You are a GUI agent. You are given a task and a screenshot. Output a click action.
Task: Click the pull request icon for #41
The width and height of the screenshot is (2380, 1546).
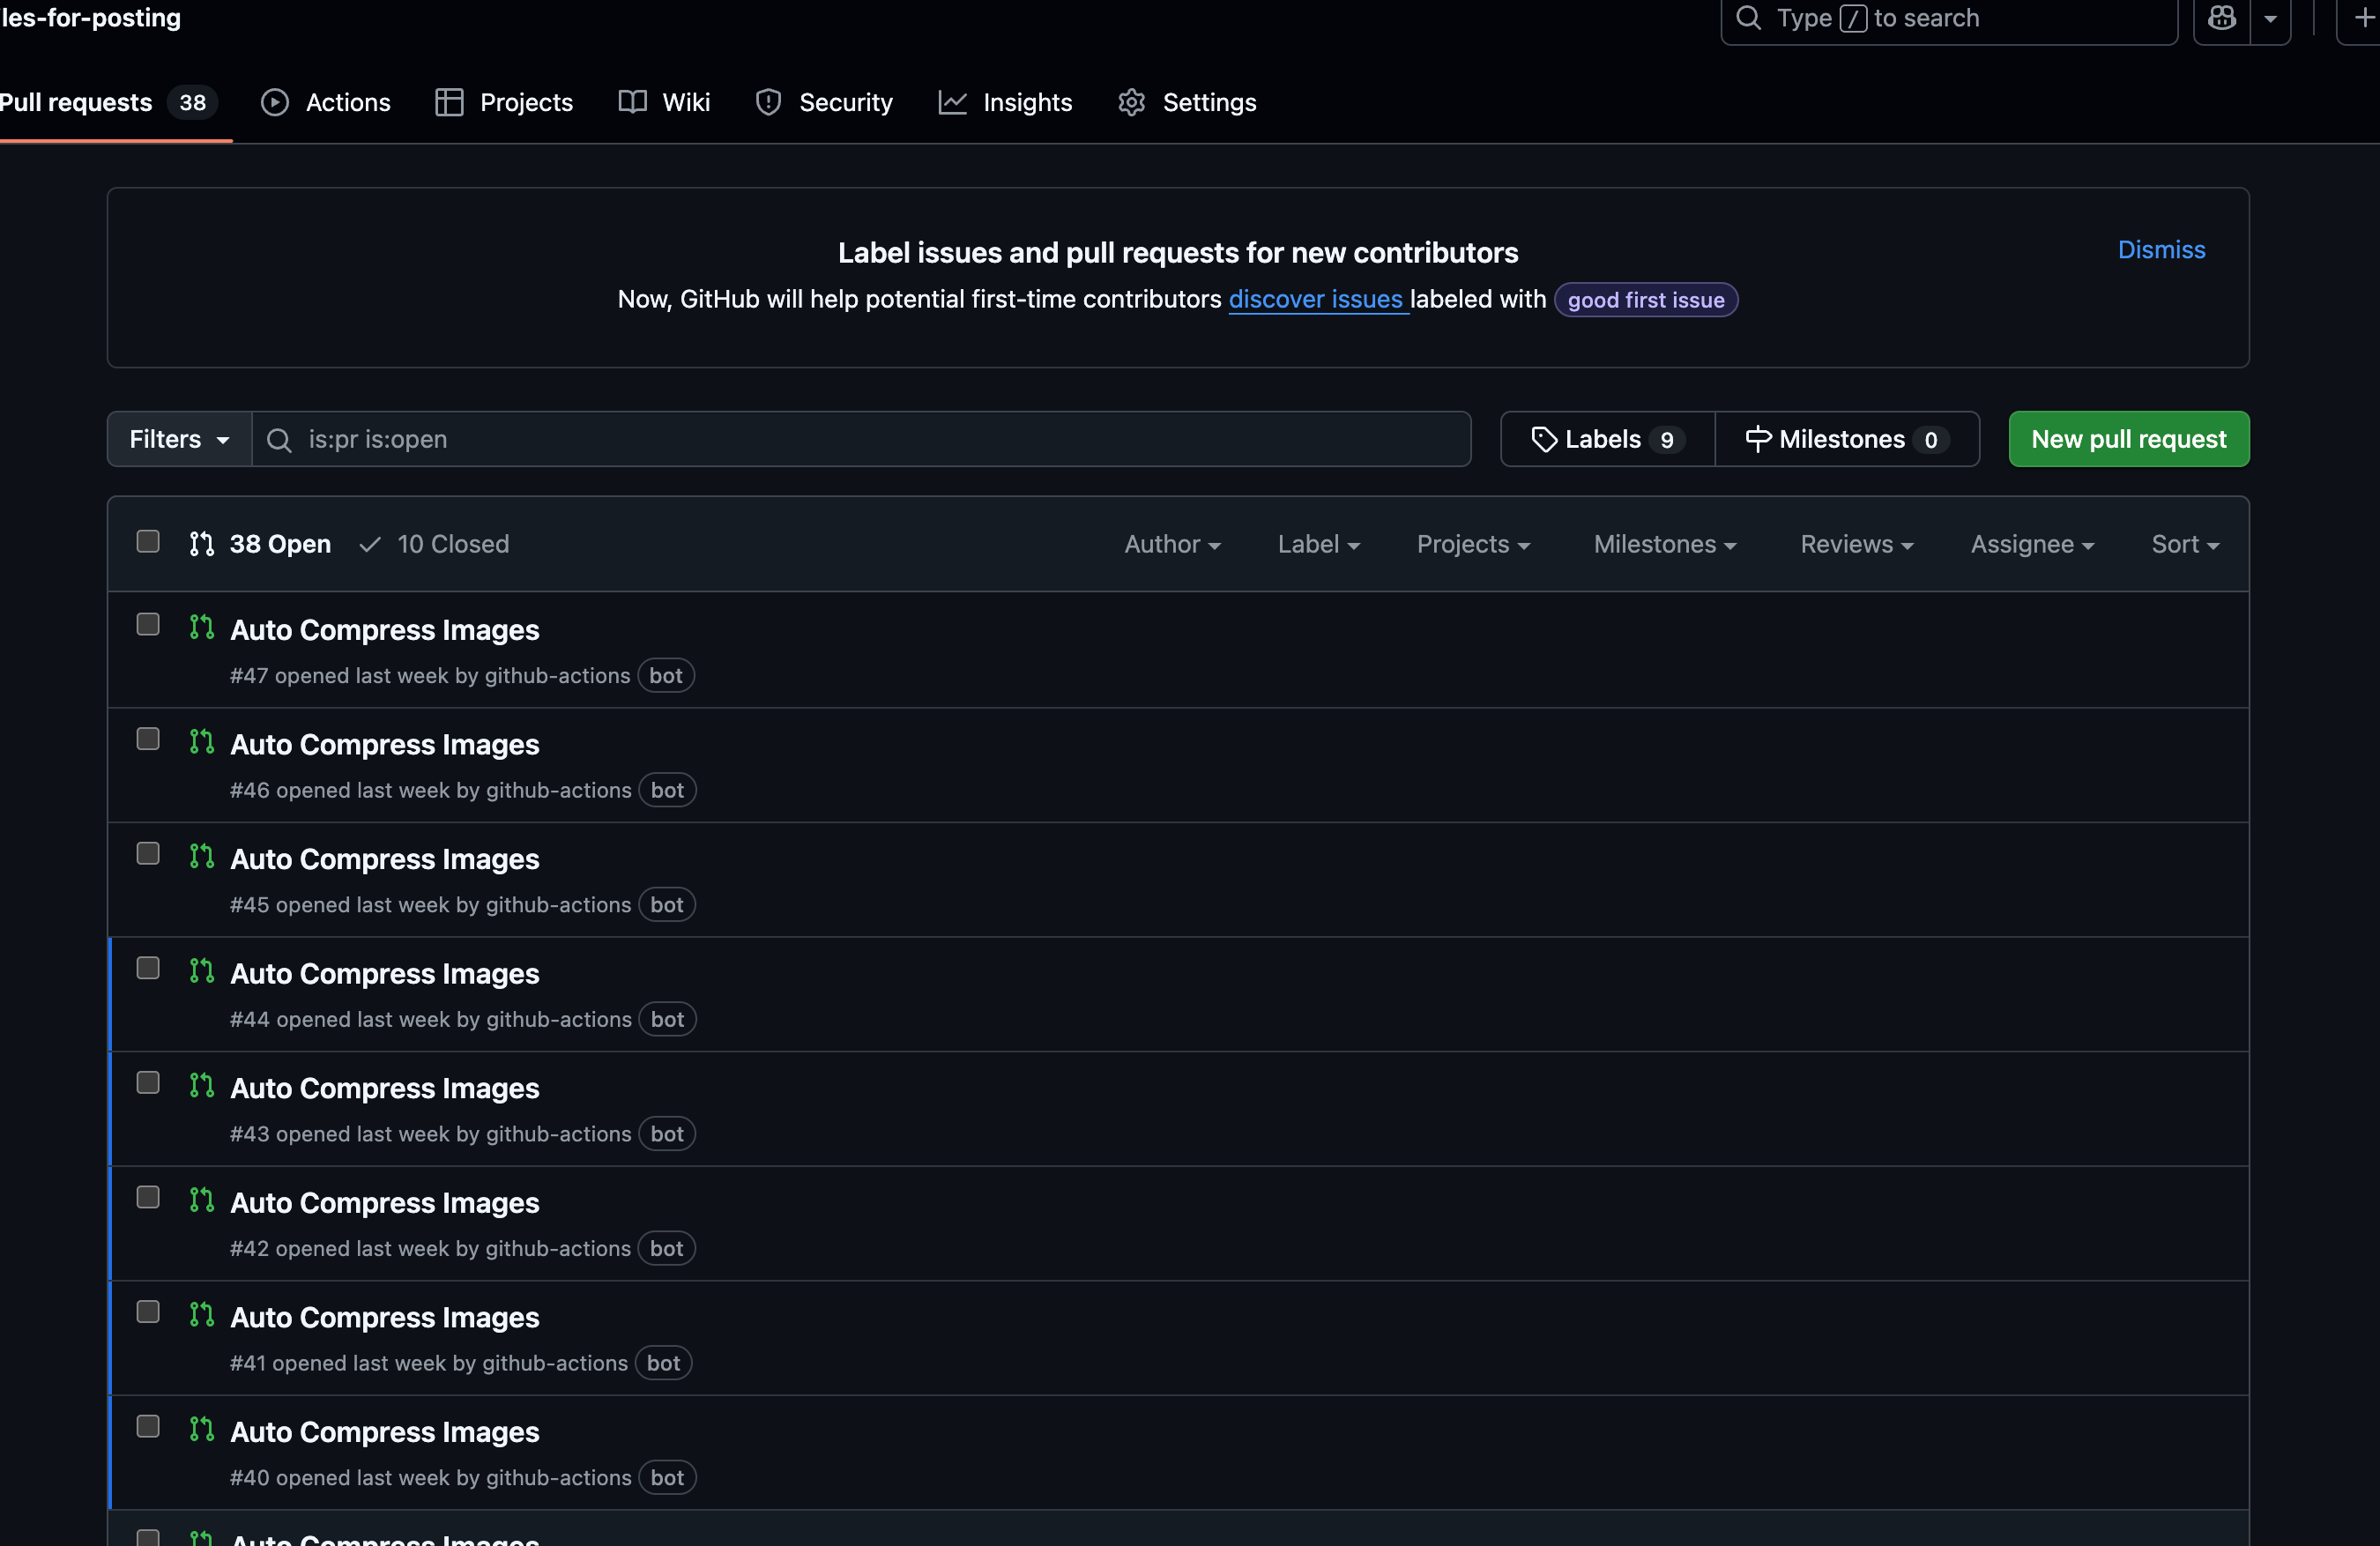tap(202, 1314)
